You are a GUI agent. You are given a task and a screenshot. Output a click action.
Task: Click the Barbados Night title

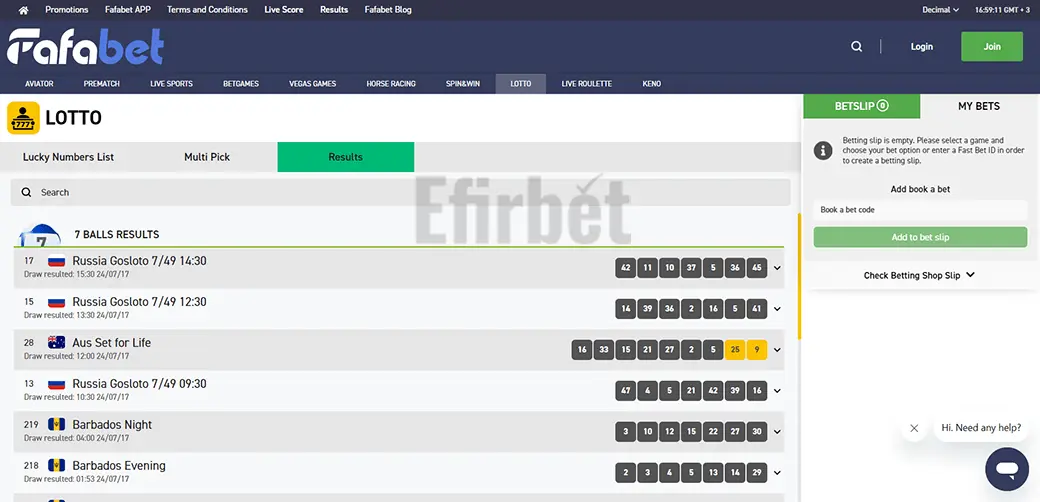(x=112, y=425)
